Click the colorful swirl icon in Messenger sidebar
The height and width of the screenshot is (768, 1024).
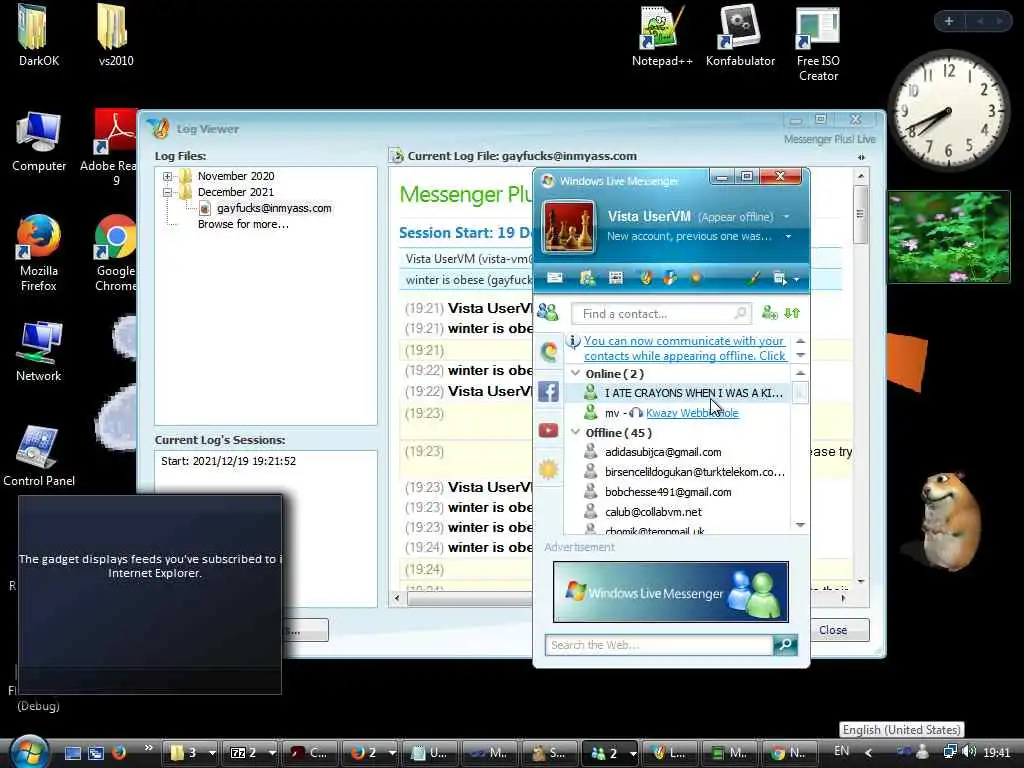(x=548, y=352)
